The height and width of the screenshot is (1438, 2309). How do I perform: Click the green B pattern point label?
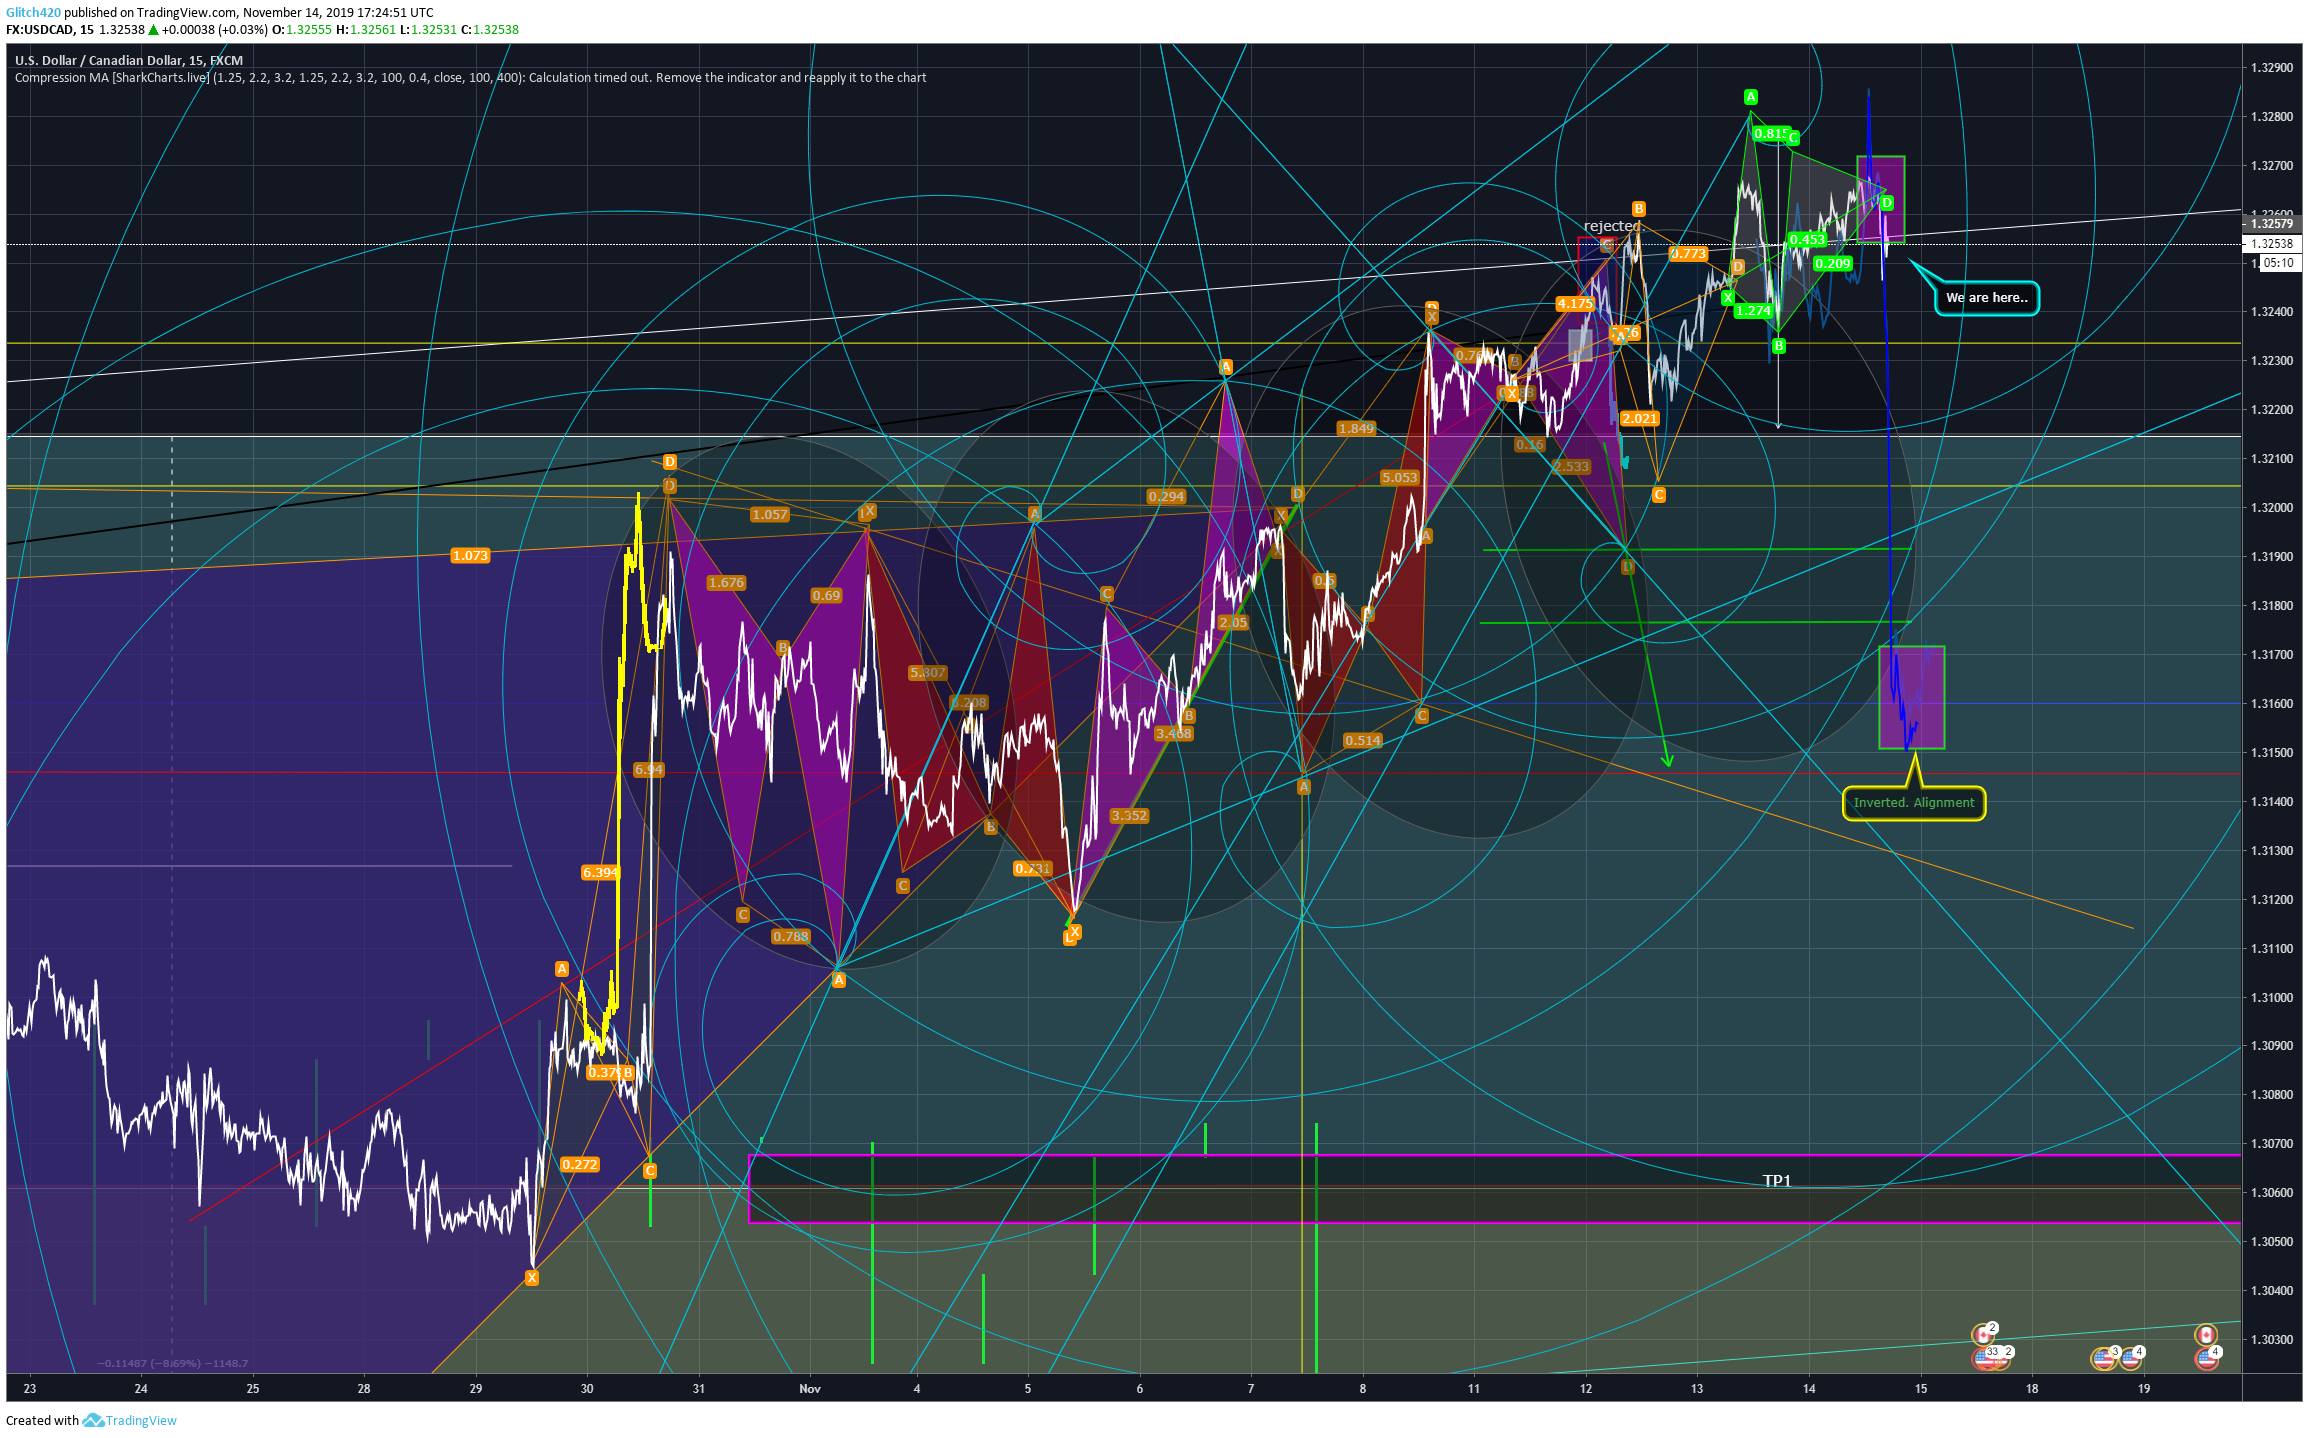pyautogui.click(x=1778, y=346)
